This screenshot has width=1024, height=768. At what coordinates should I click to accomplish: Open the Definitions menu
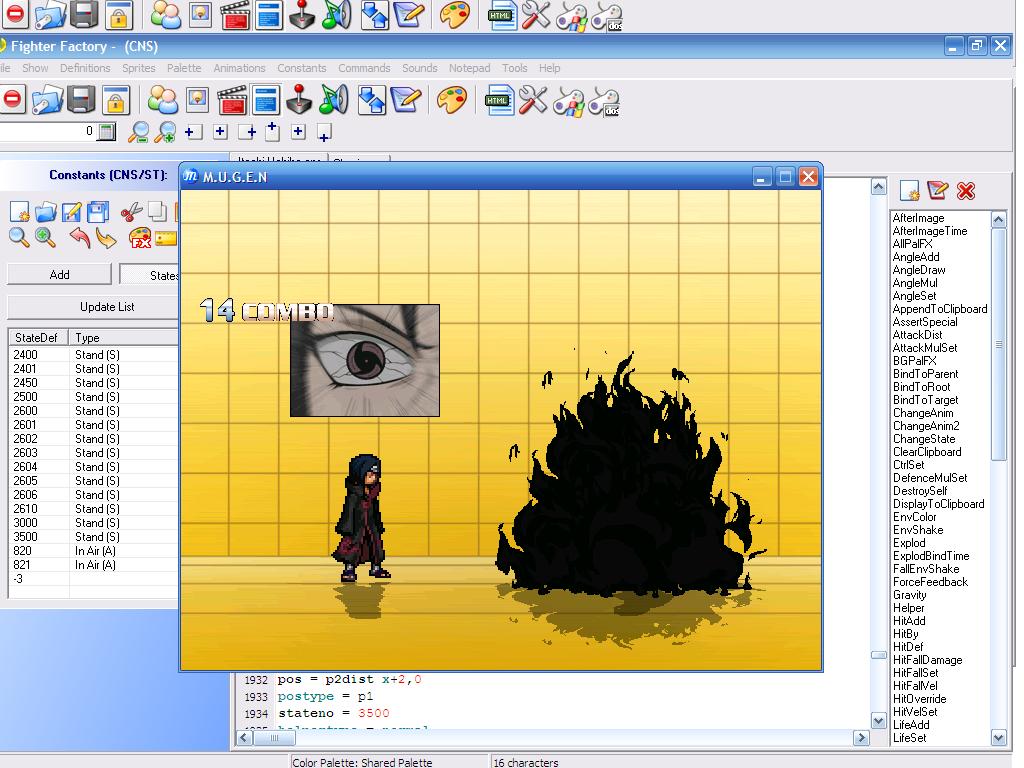[x=85, y=68]
